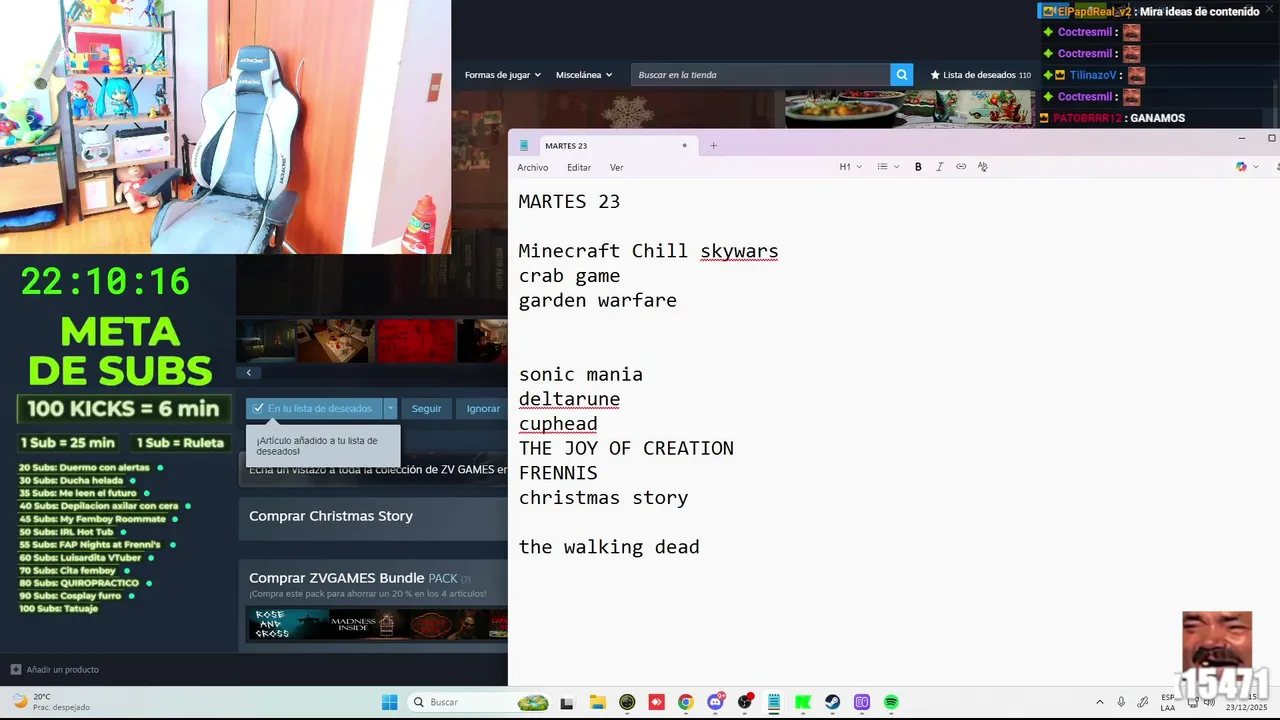Image resolution: width=1280 pixels, height=720 pixels.
Task: Open the Ver menu in Notepad
Action: click(x=616, y=168)
